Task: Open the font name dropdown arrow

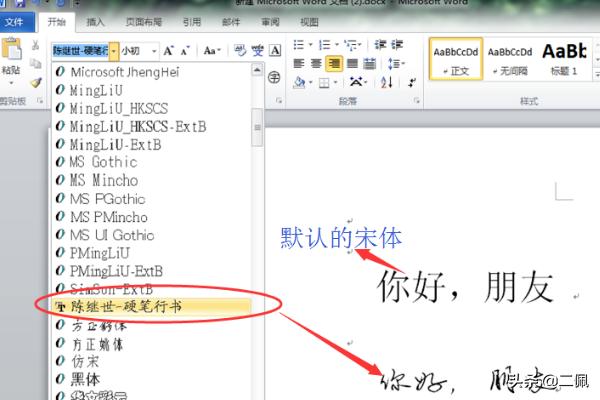Action: click(x=113, y=50)
